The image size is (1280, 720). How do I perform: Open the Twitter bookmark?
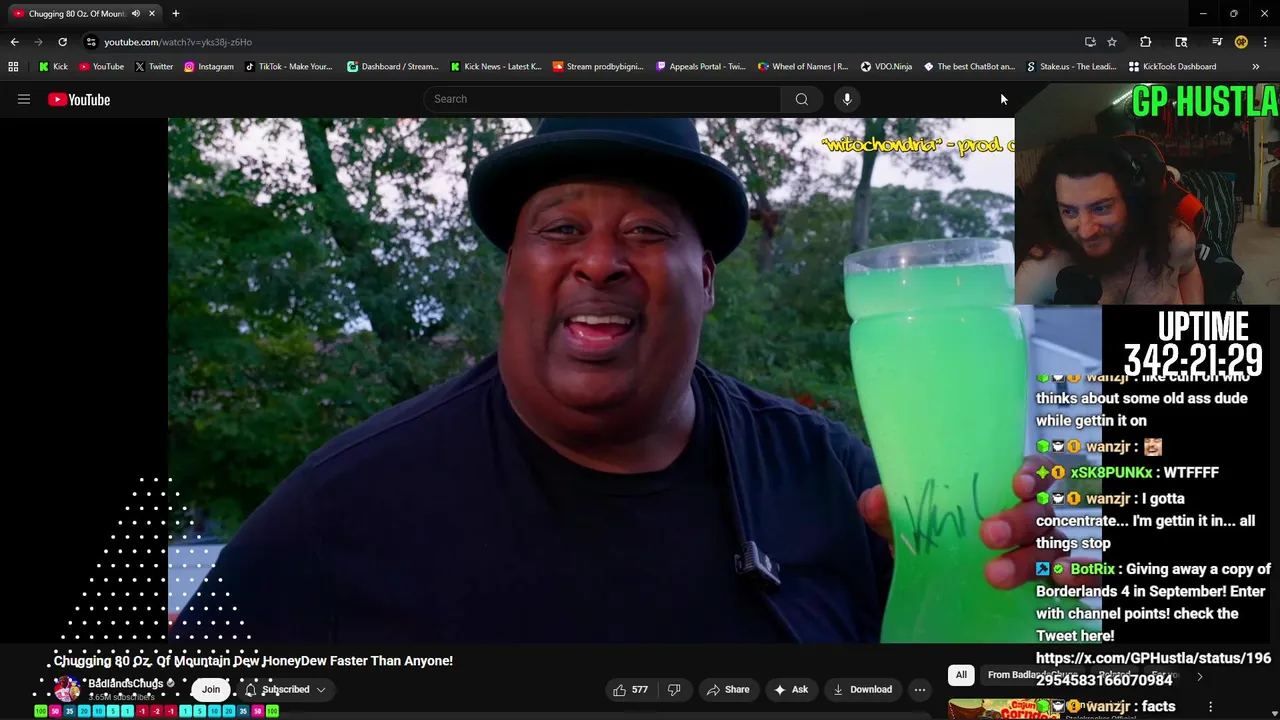[153, 67]
